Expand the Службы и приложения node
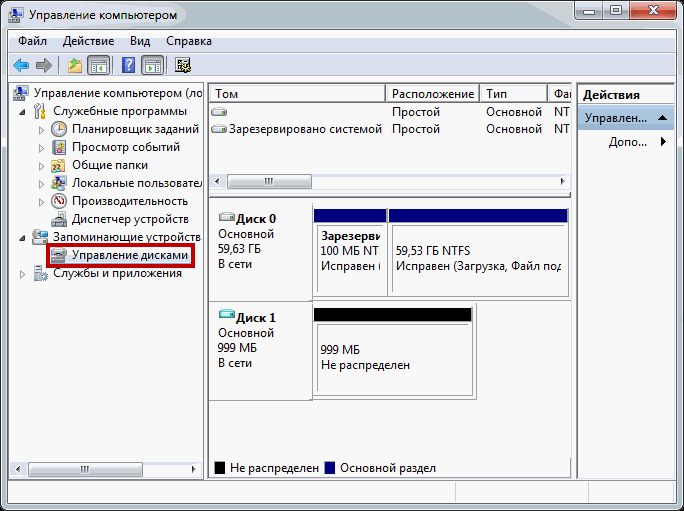This screenshot has width=684, height=511. click(22, 274)
